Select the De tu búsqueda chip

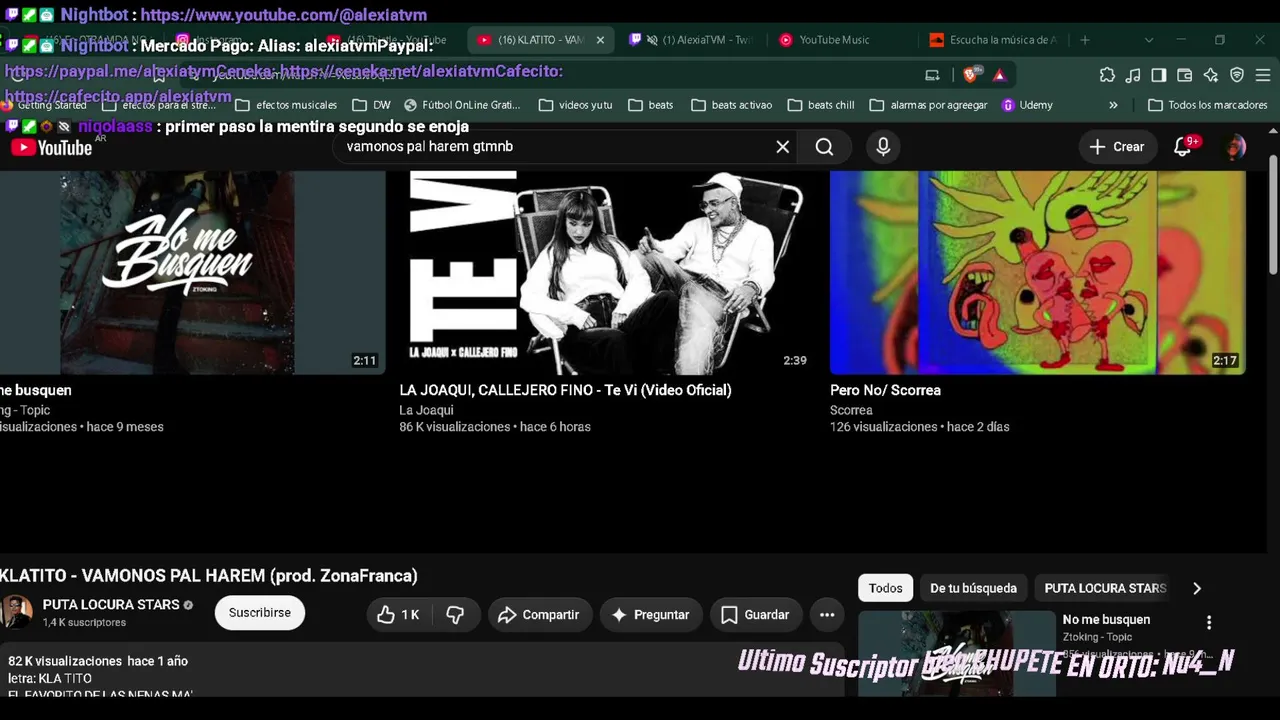973,588
